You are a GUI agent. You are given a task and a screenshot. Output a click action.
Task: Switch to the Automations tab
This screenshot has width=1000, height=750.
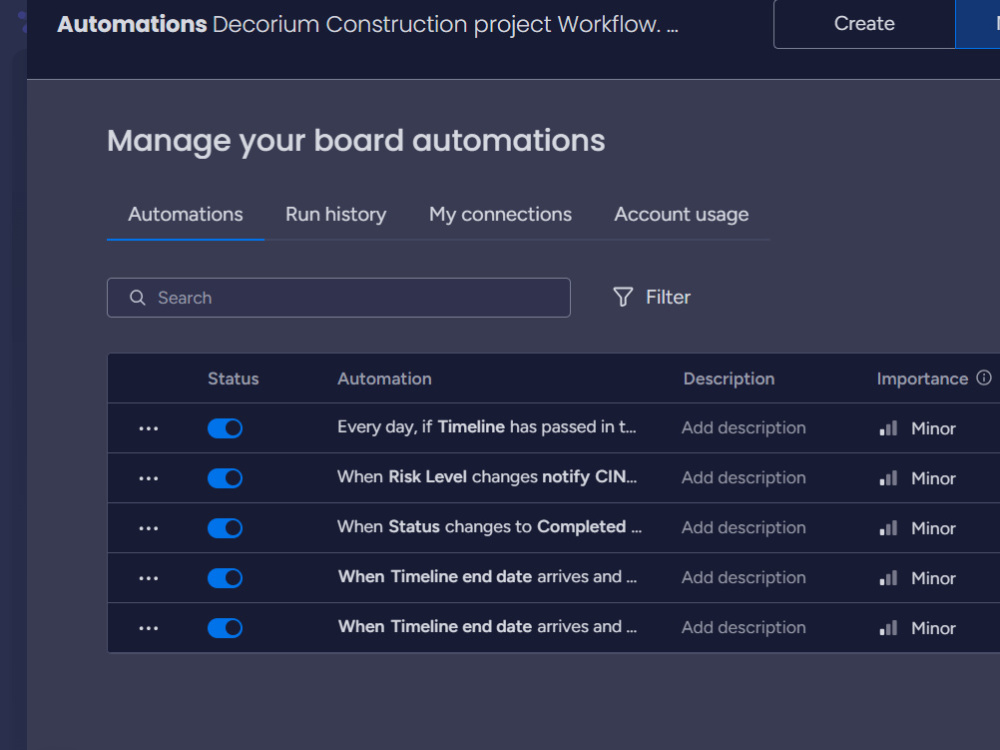click(x=186, y=214)
